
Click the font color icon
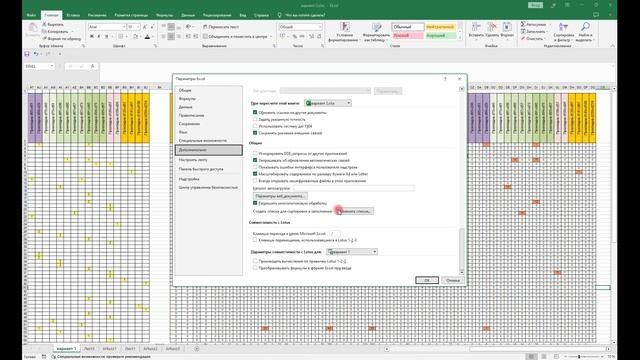pyautogui.click(x=147, y=36)
